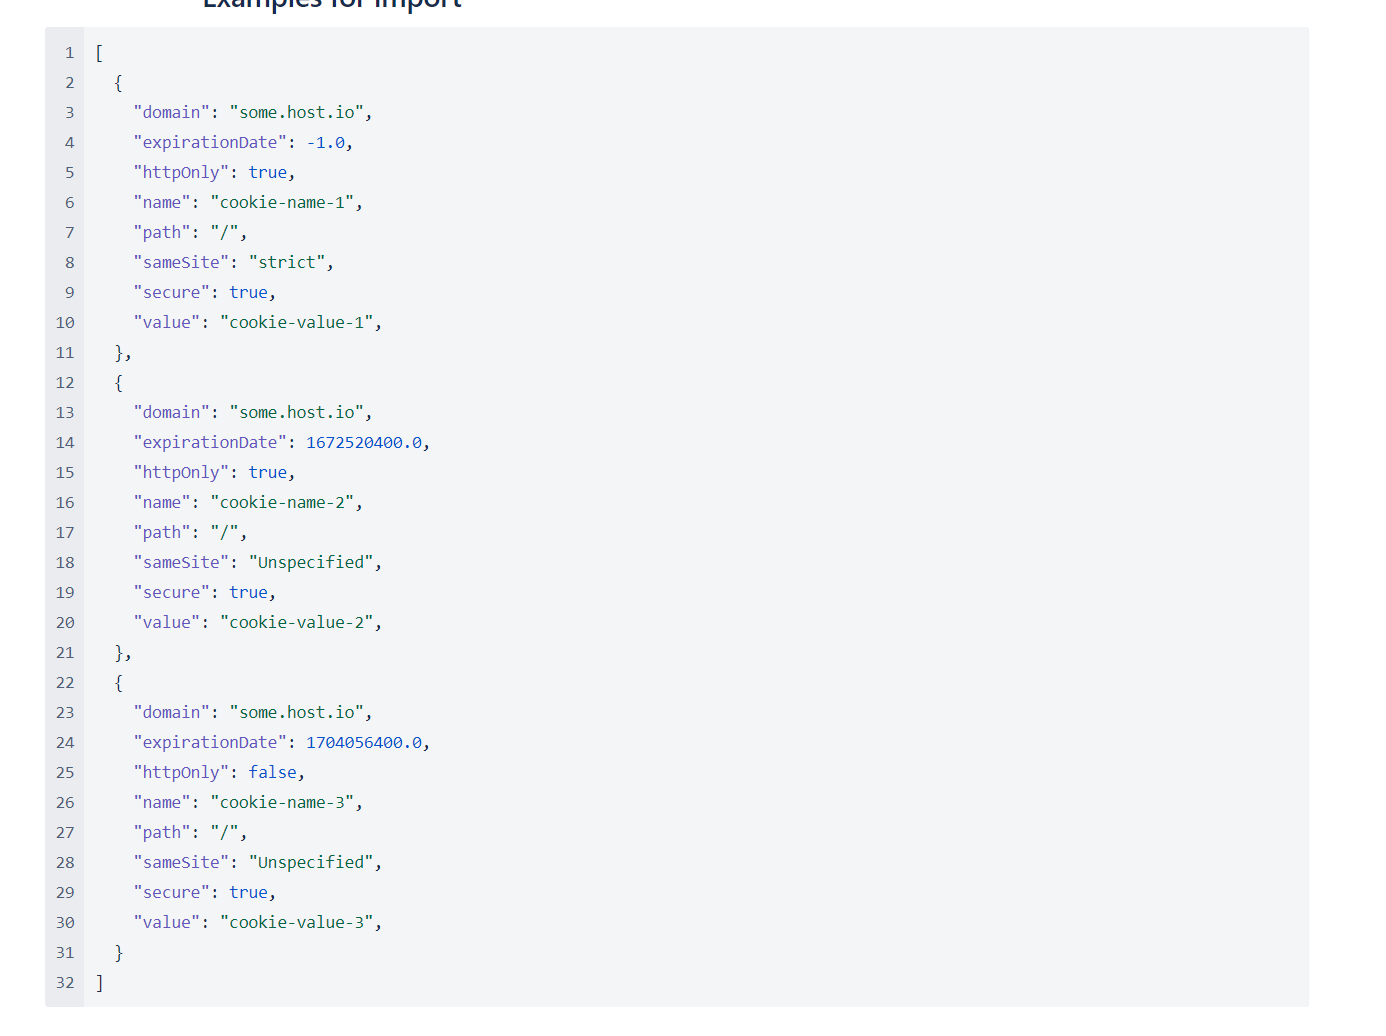
Task: Click the opening square bracket on line 1
Action: click(x=99, y=53)
